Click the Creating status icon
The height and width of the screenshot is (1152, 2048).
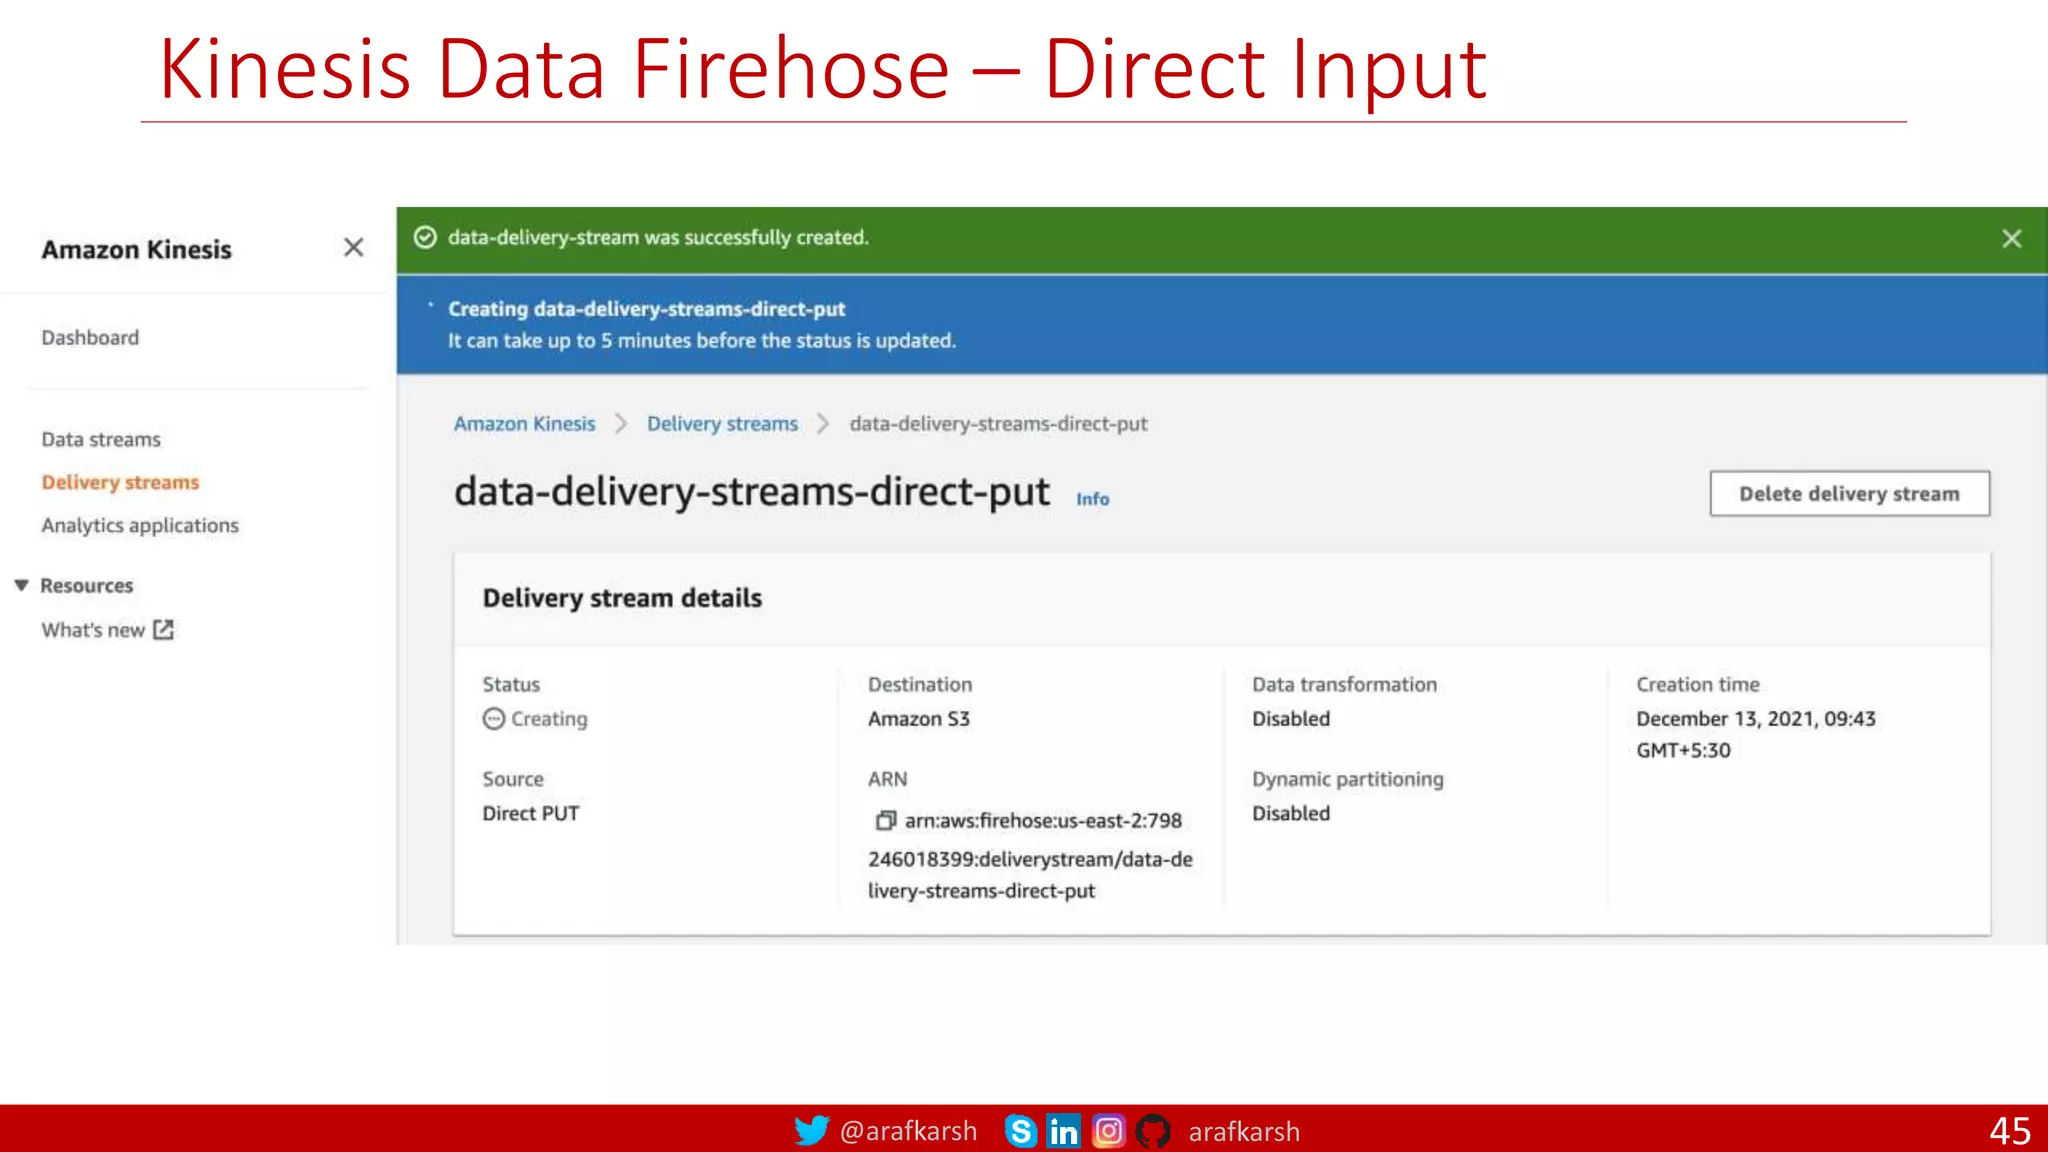coord(494,719)
